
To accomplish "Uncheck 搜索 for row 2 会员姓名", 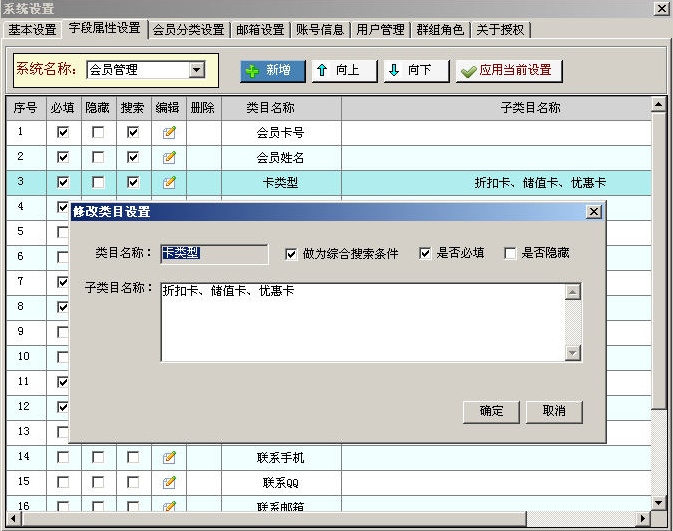I will point(133,157).
